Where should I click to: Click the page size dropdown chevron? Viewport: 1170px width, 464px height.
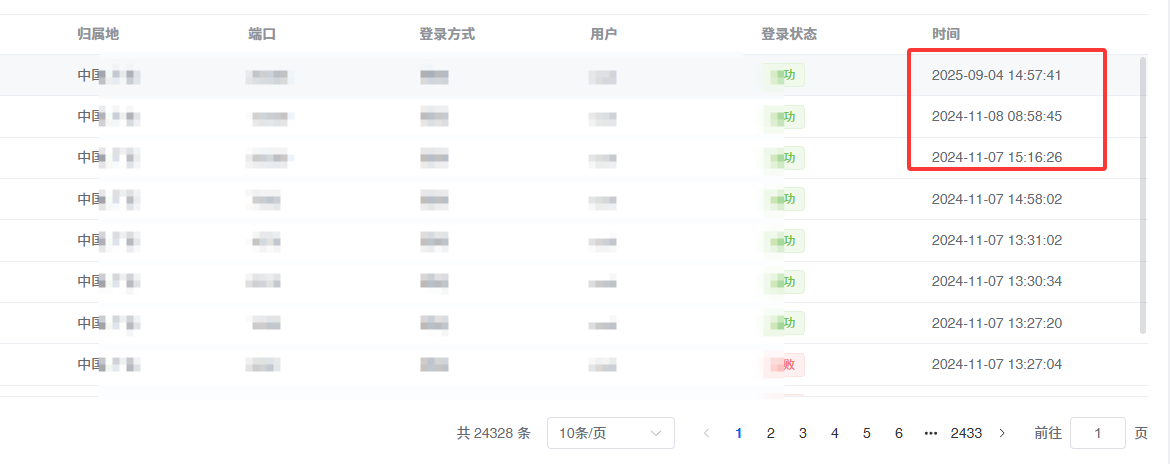pyautogui.click(x=656, y=433)
